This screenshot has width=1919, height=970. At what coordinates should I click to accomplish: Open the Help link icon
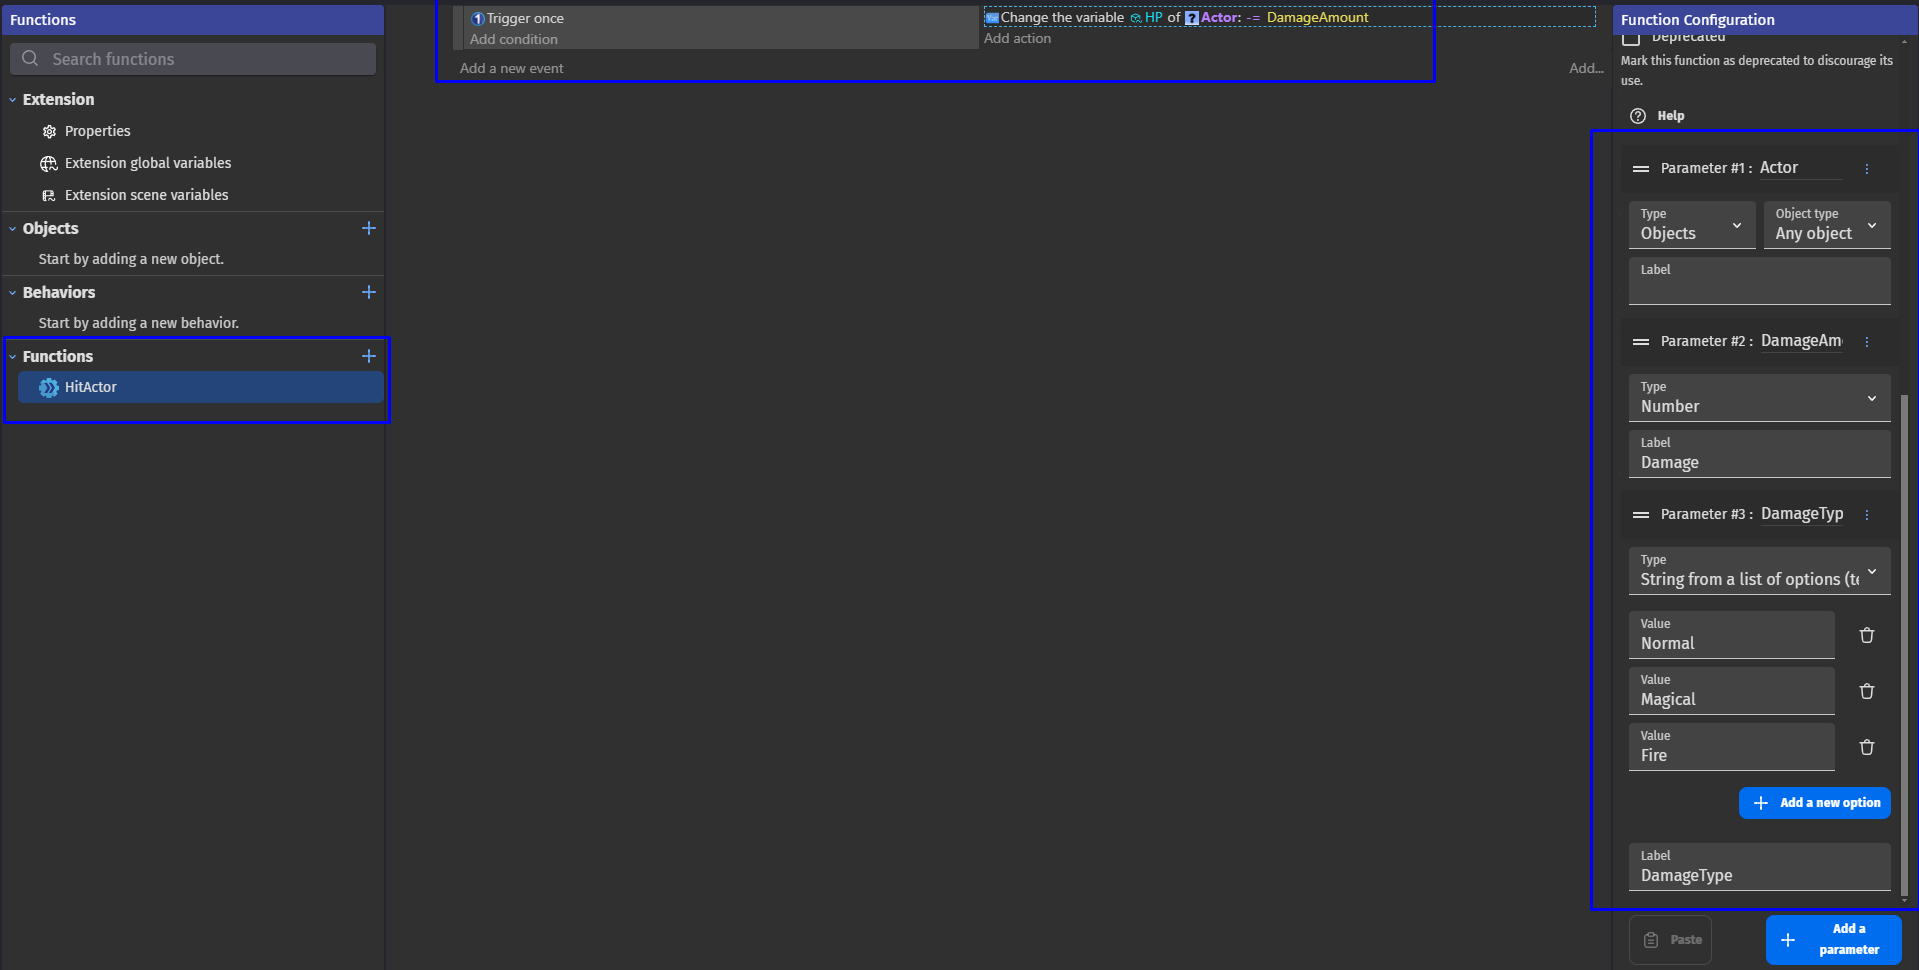point(1638,116)
